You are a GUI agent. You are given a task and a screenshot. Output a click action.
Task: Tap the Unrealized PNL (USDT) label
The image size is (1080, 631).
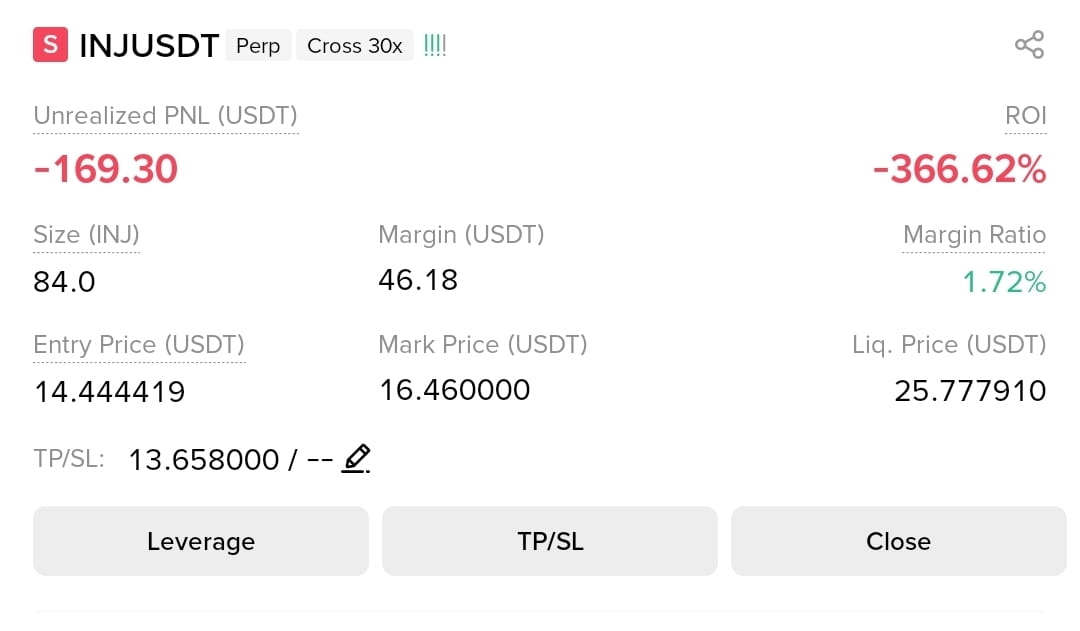[x=165, y=116]
